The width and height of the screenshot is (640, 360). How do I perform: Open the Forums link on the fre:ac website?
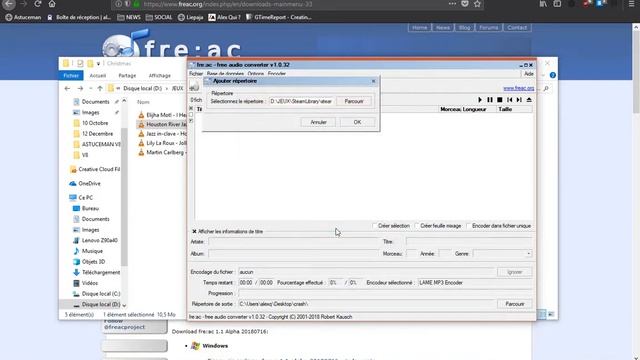tap(489, 28)
